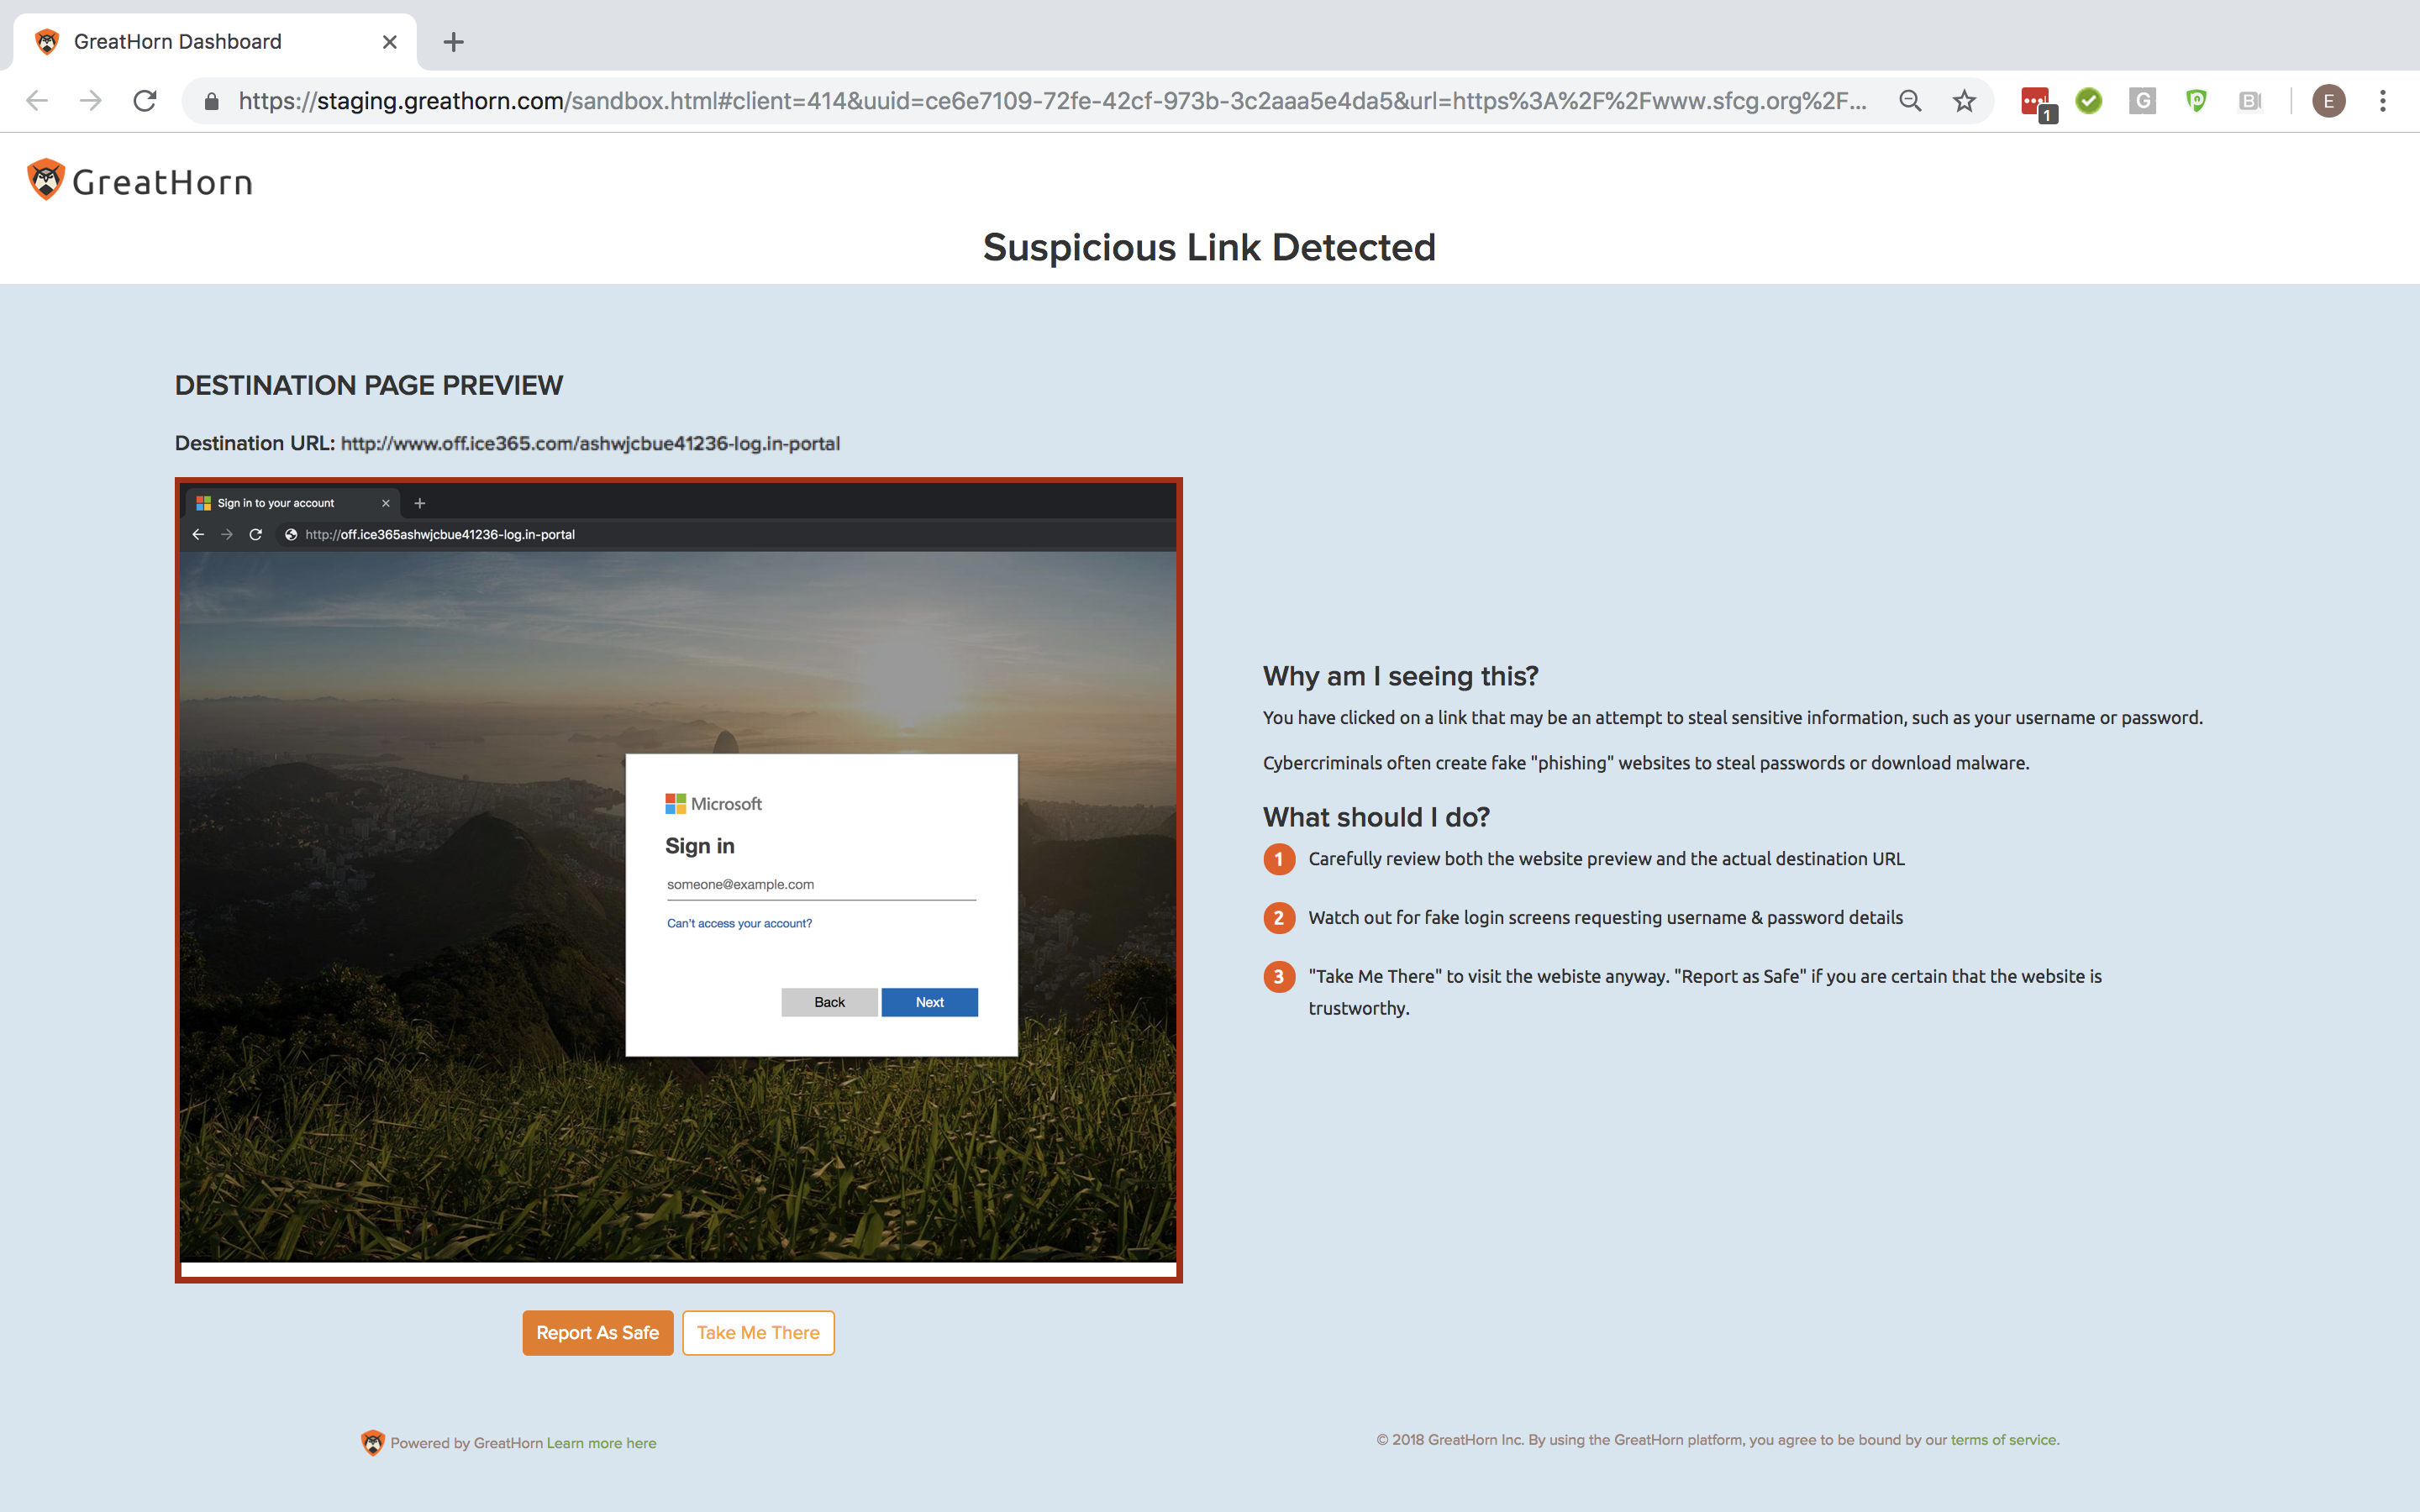Click Take Me There button
The width and height of the screenshot is (2420, 1512).
758,1333
